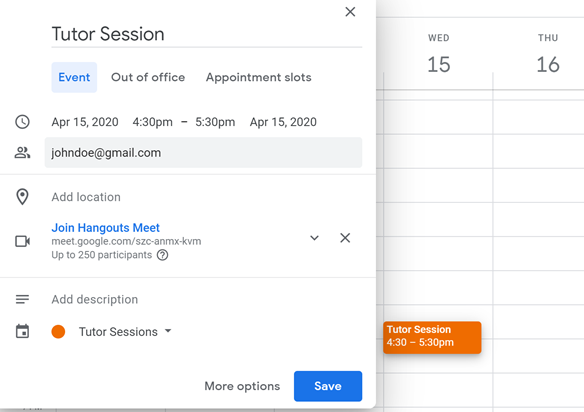Open More options for the event

tap(242, 386)
